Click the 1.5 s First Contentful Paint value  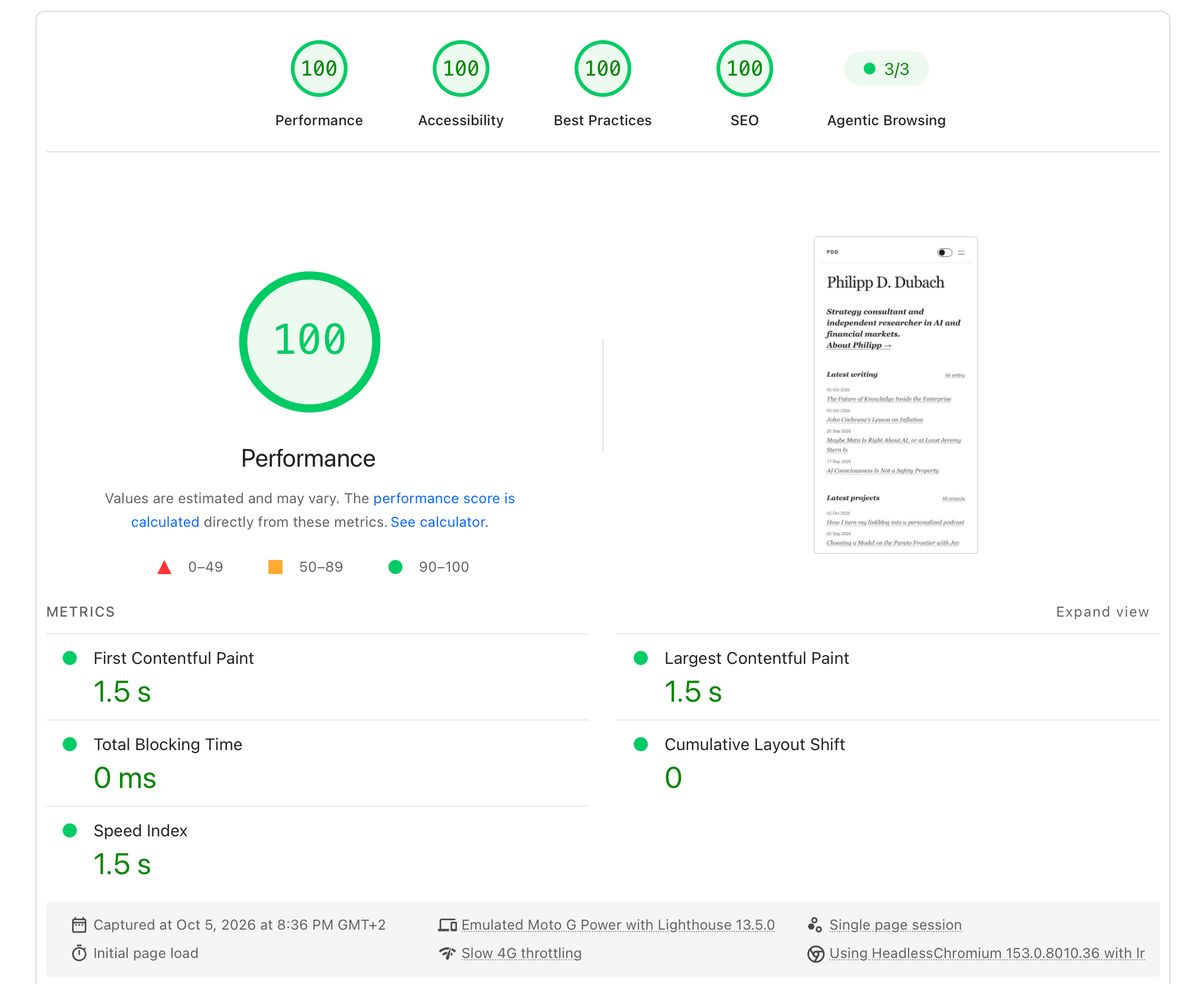pyautogui.click(x=122, y=692)
